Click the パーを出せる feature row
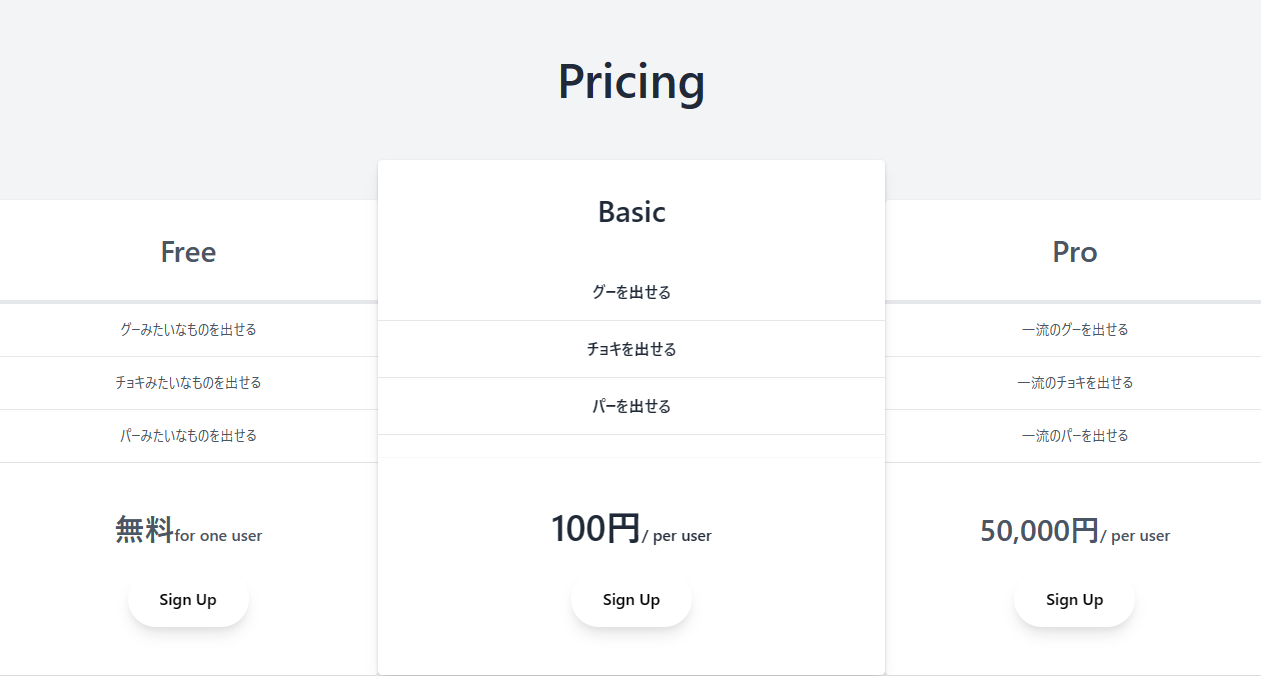 point(631,406)
